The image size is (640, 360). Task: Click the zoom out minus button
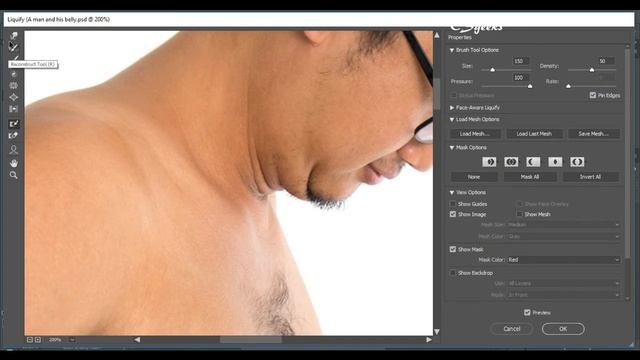click(30, 340)
